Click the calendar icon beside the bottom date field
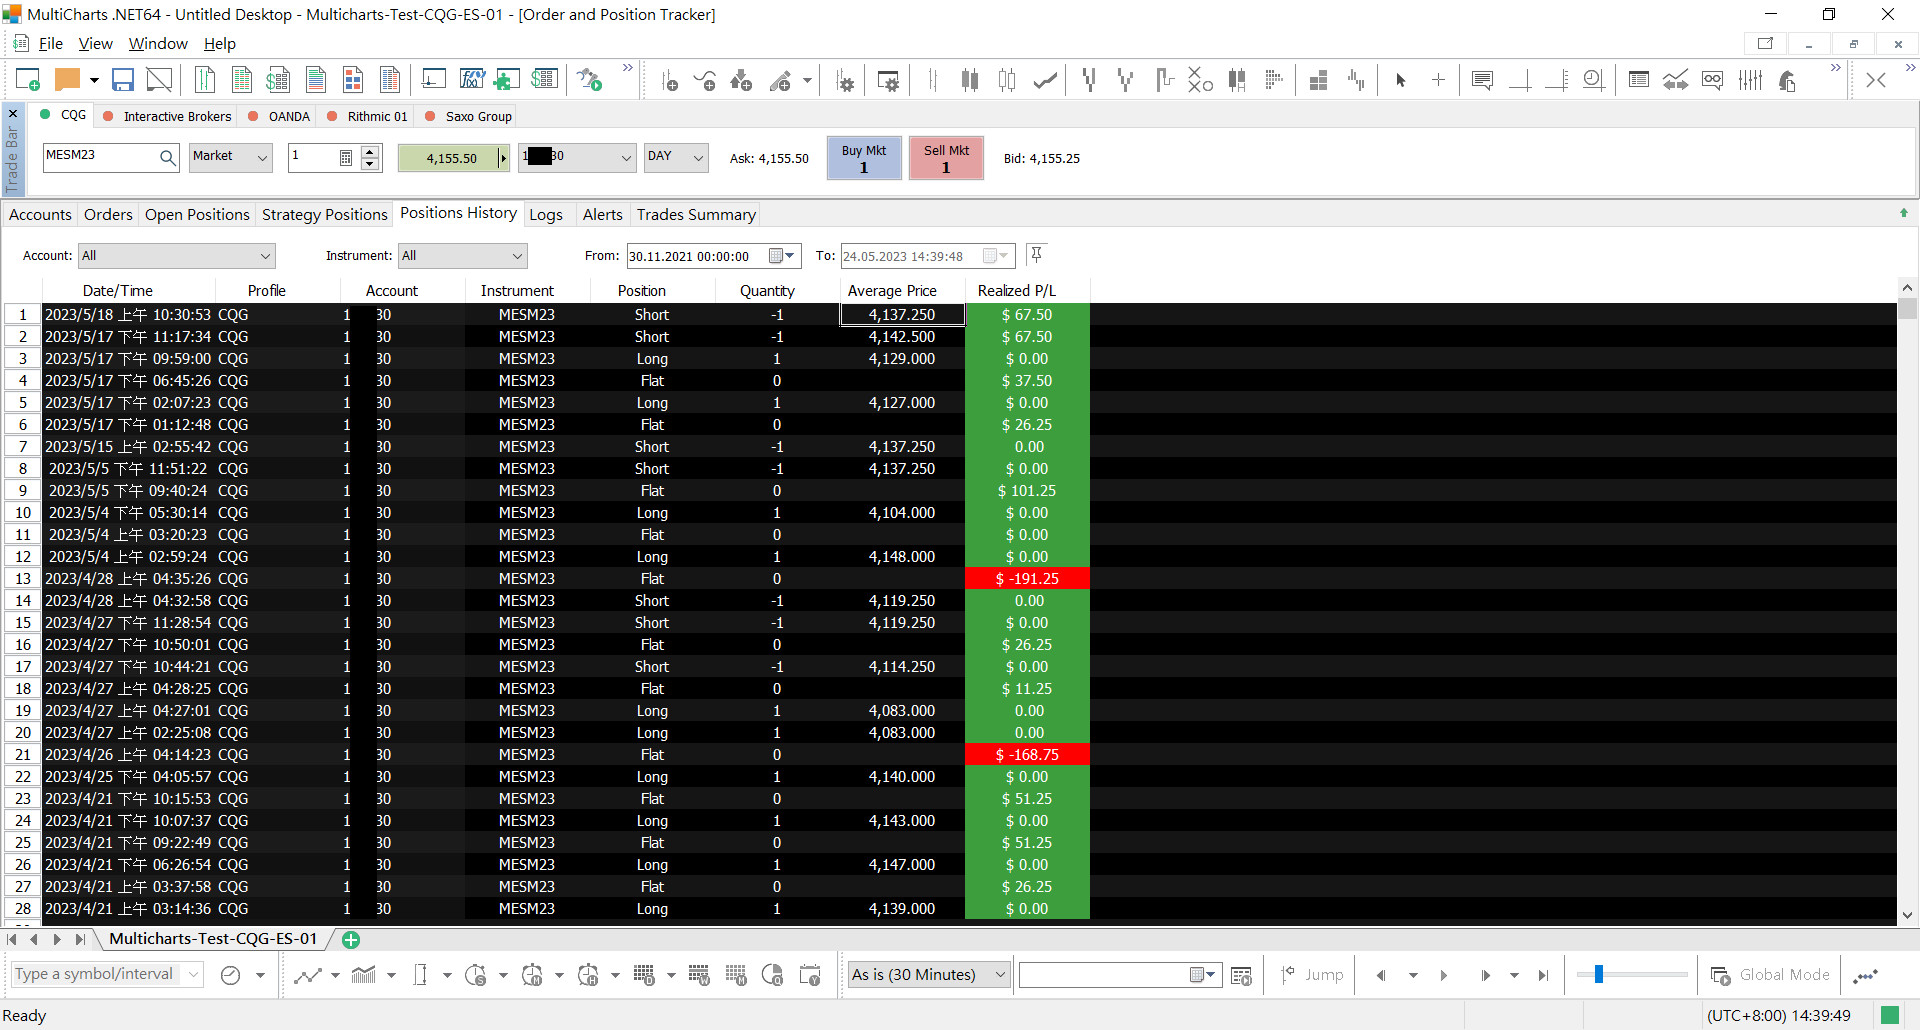1920x1030 pixels. (1241, 975)
